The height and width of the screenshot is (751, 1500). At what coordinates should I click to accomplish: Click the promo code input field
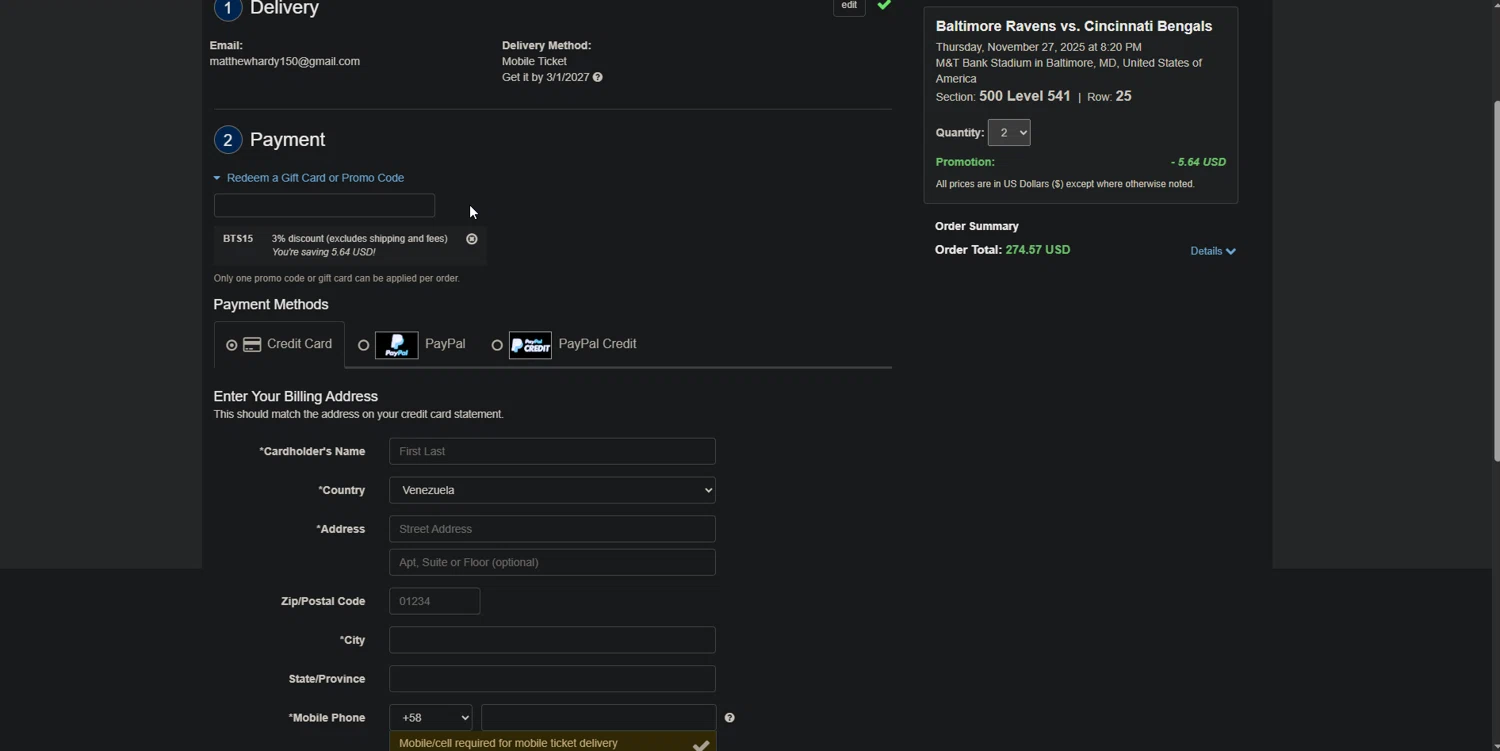click(324, 205)
